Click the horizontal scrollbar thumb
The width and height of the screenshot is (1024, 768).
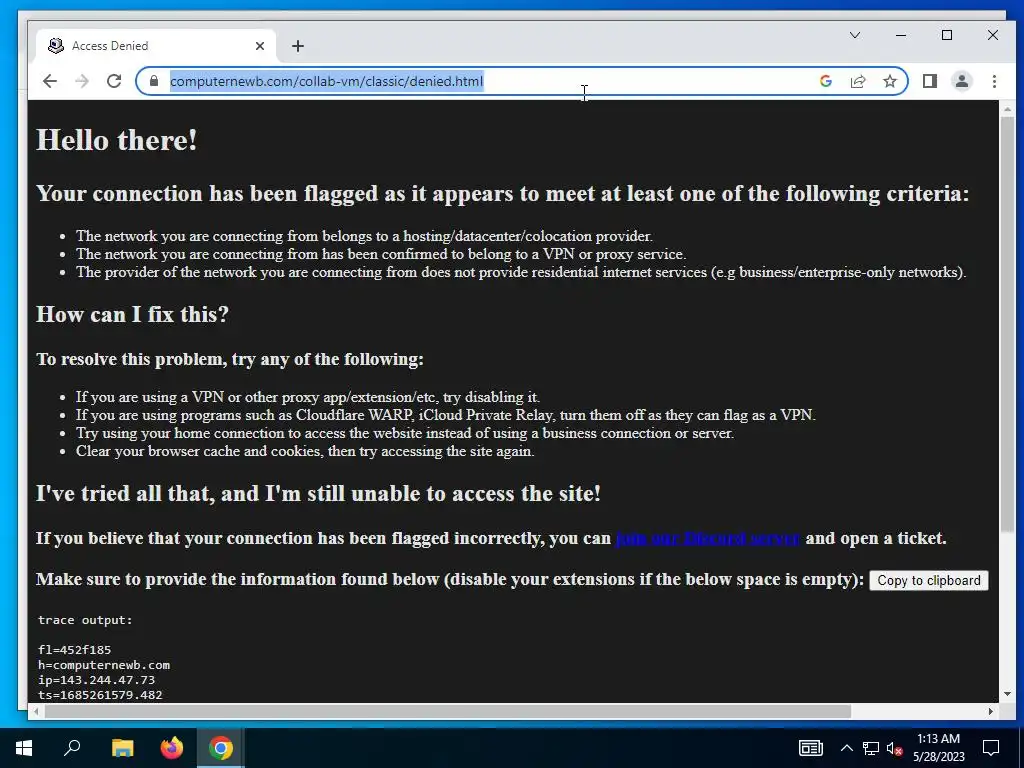click(x=447, y=711)
